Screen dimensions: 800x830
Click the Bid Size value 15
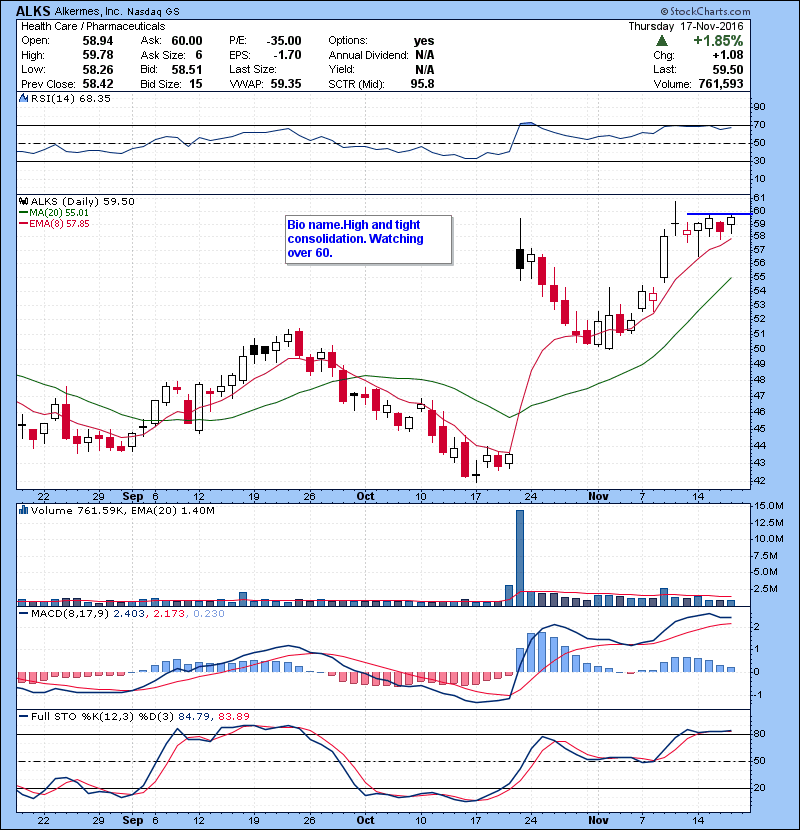click(x=196, y=84)
